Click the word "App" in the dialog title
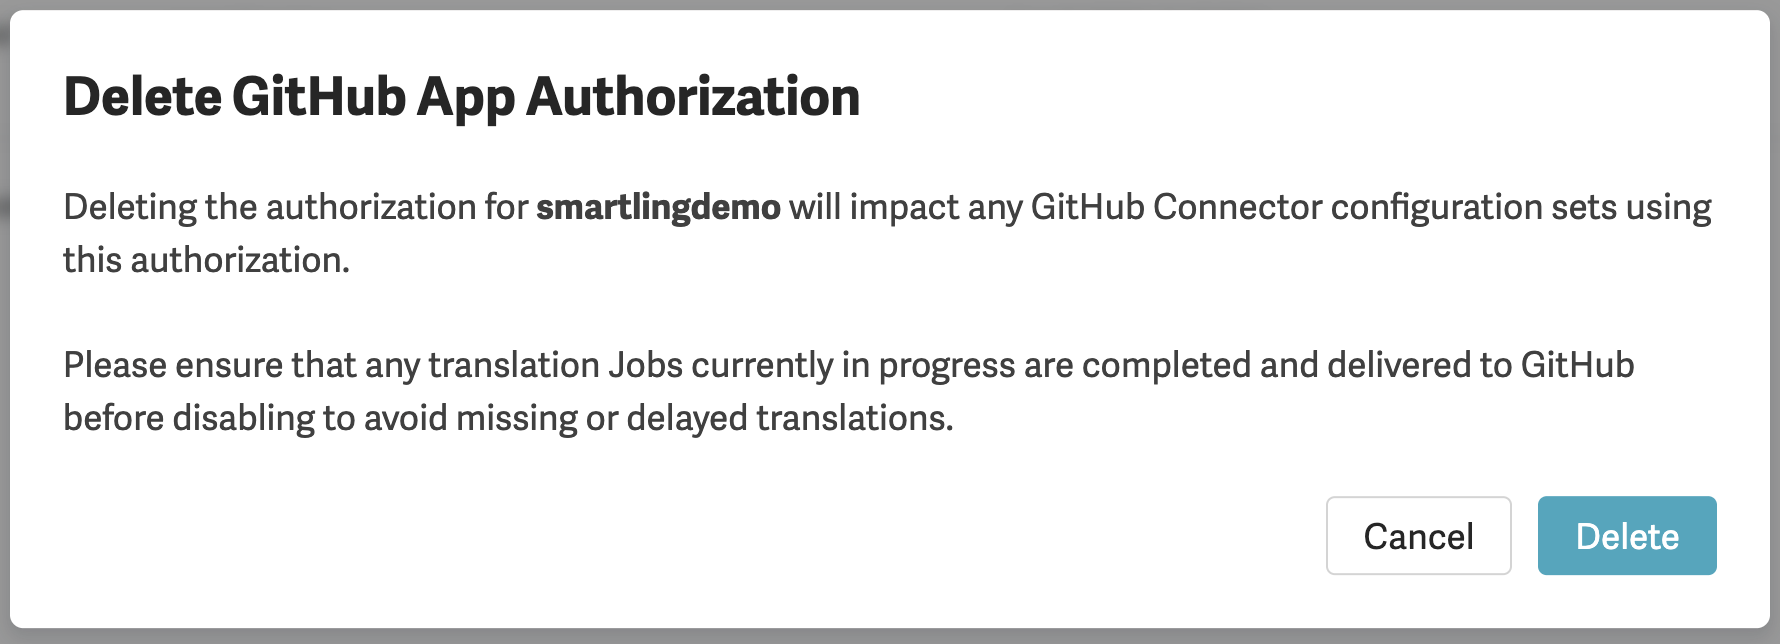The width and height of the screenshot is (1780, 644). point(465,97)
